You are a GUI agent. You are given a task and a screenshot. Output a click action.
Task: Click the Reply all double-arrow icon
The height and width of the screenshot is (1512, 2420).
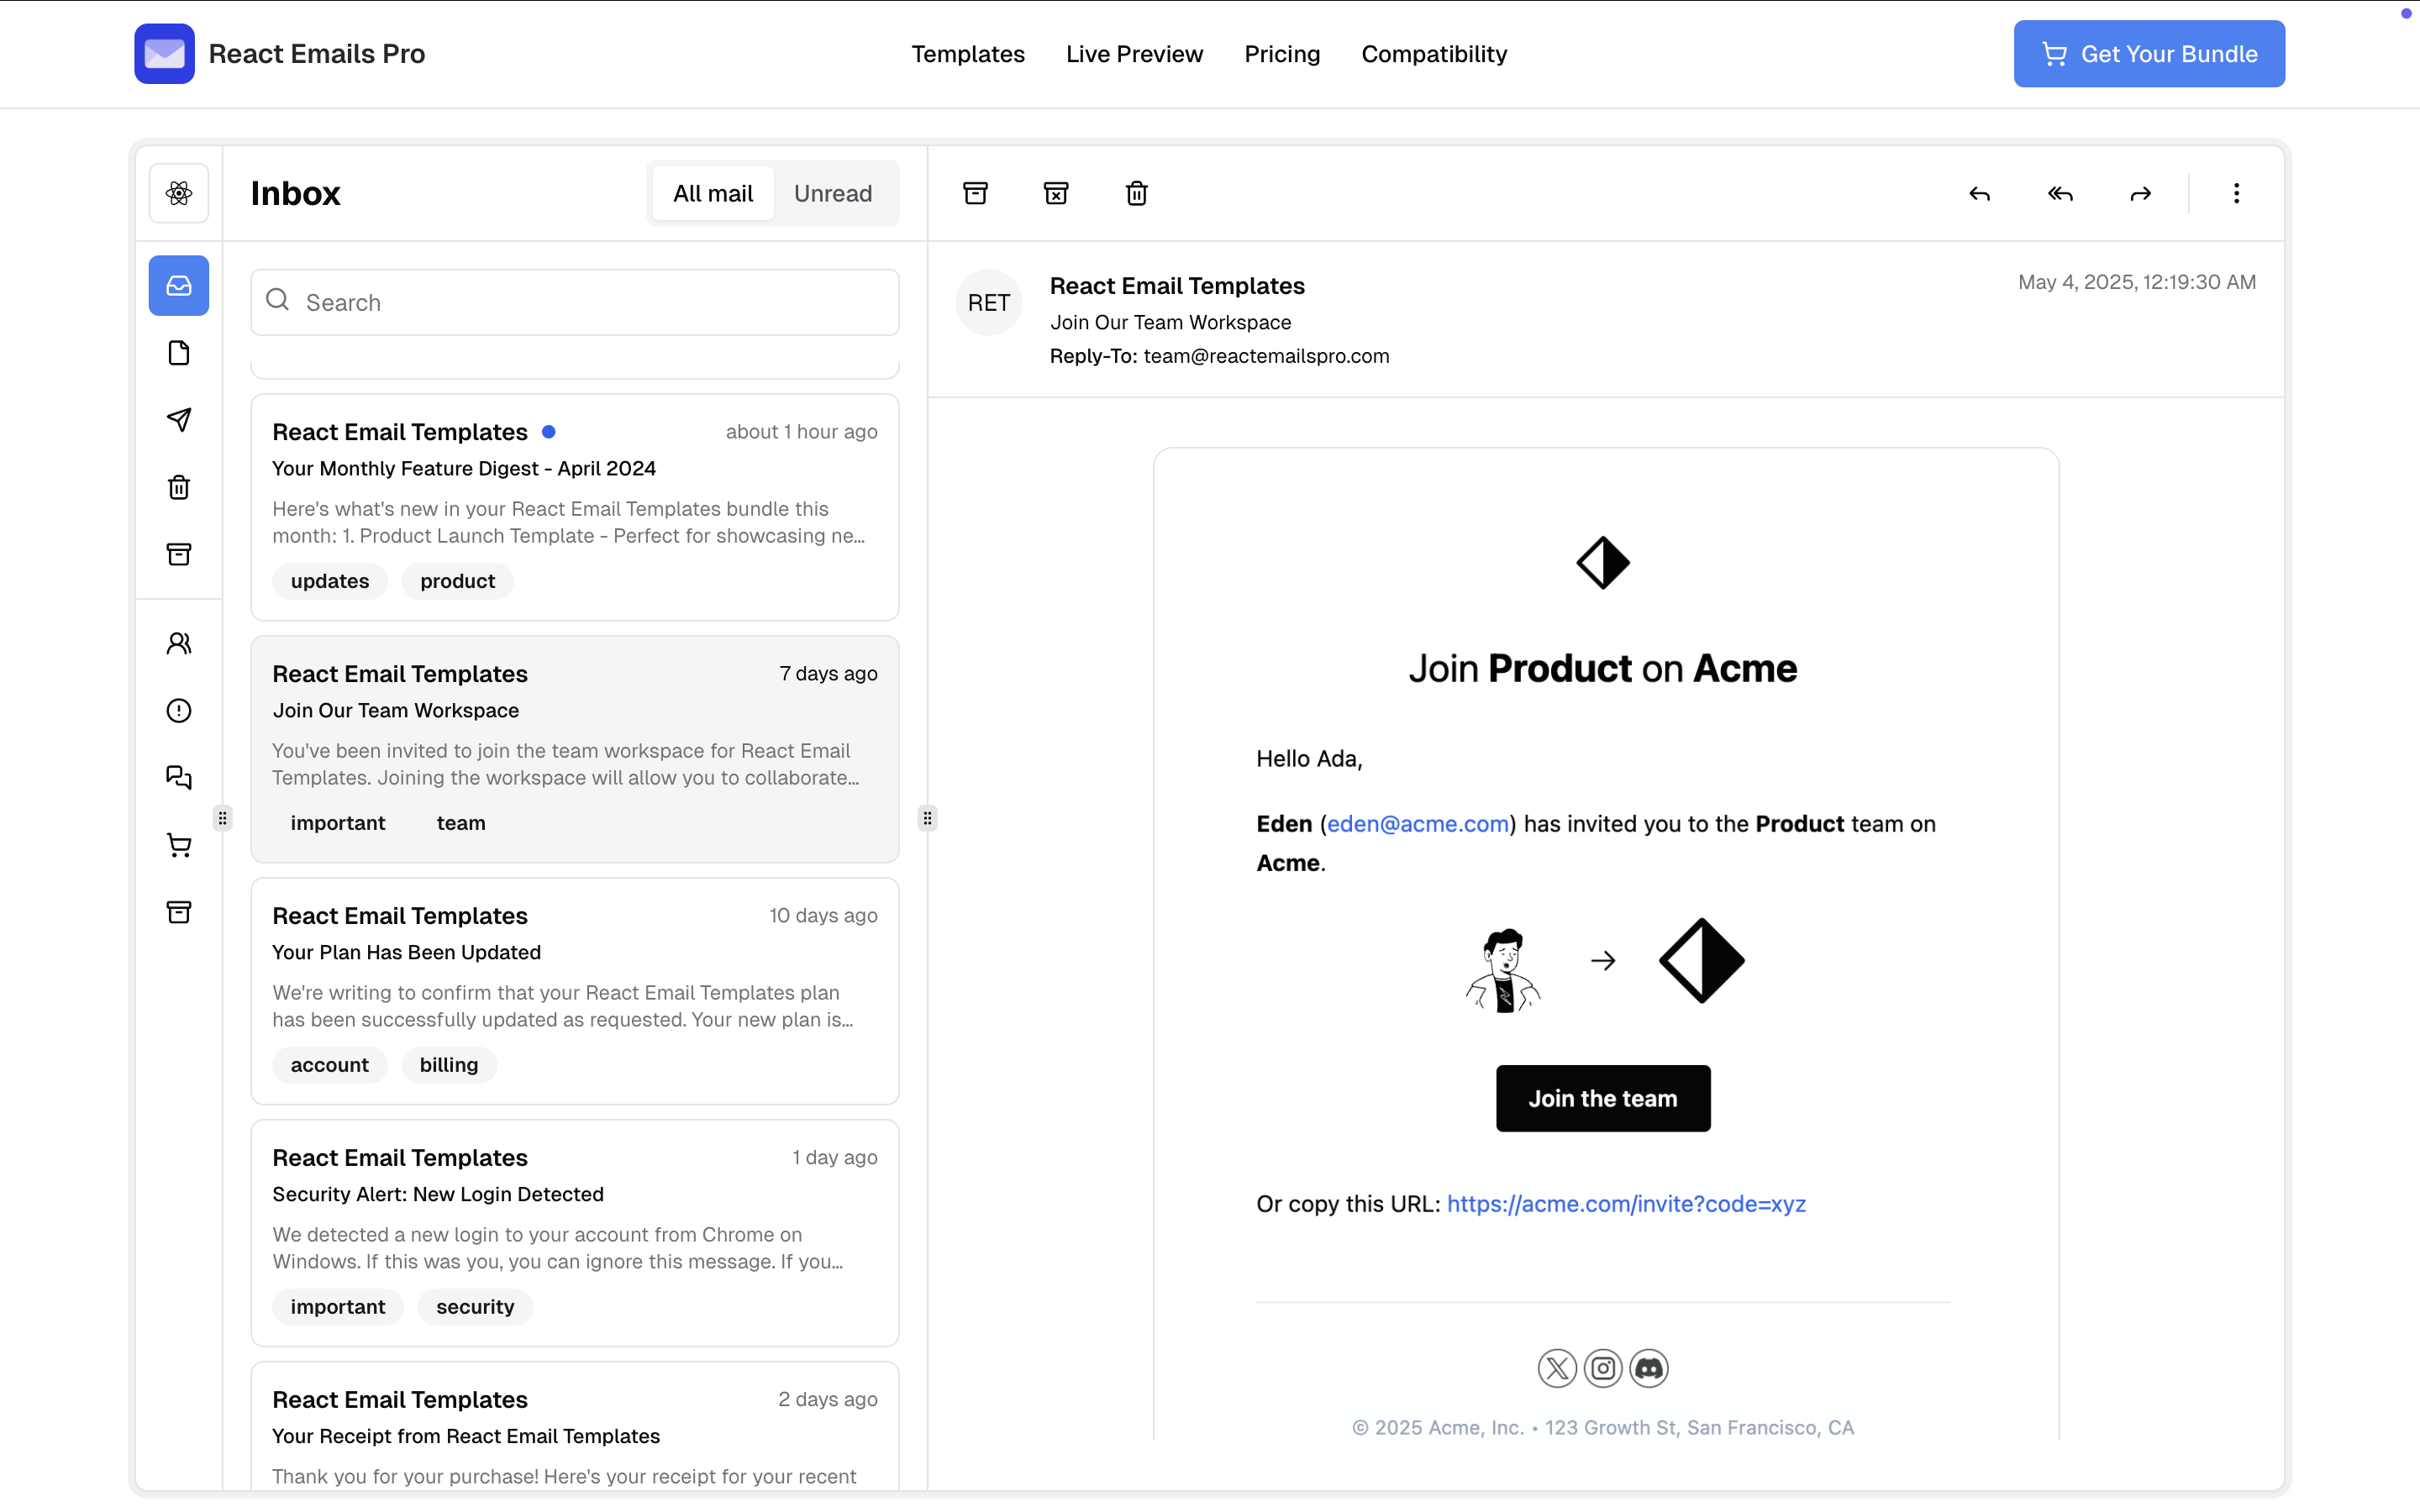(2060, 193)
